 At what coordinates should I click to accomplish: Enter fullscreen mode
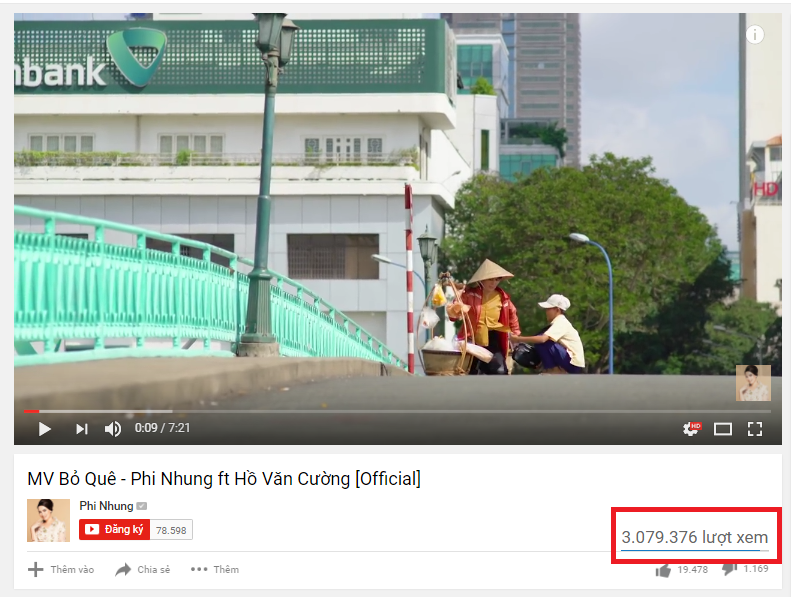tap(755, 429)
